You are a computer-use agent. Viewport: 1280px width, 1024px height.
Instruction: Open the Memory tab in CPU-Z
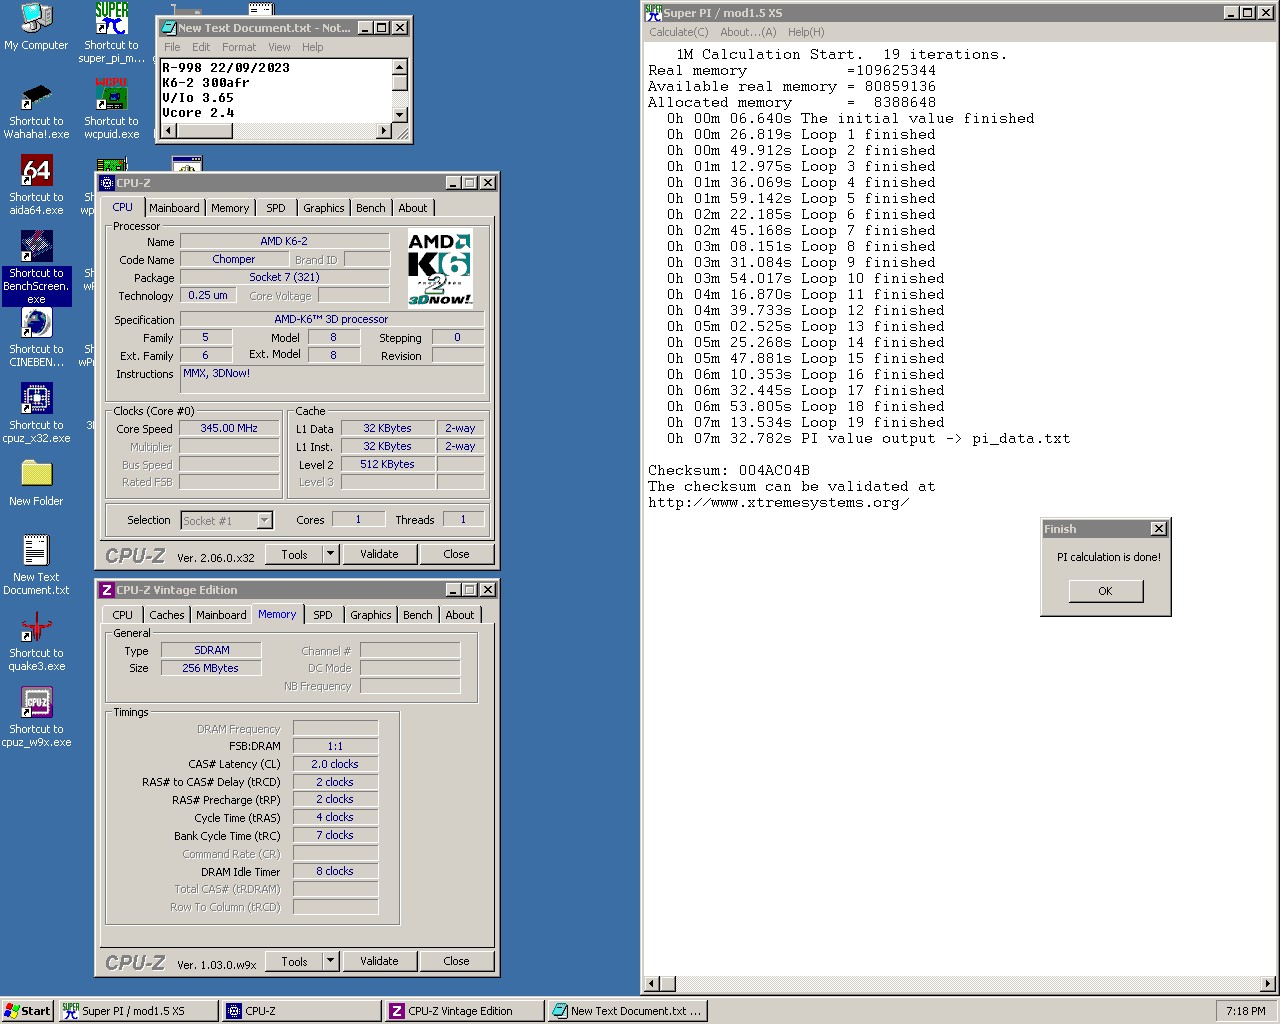point(230,208)
